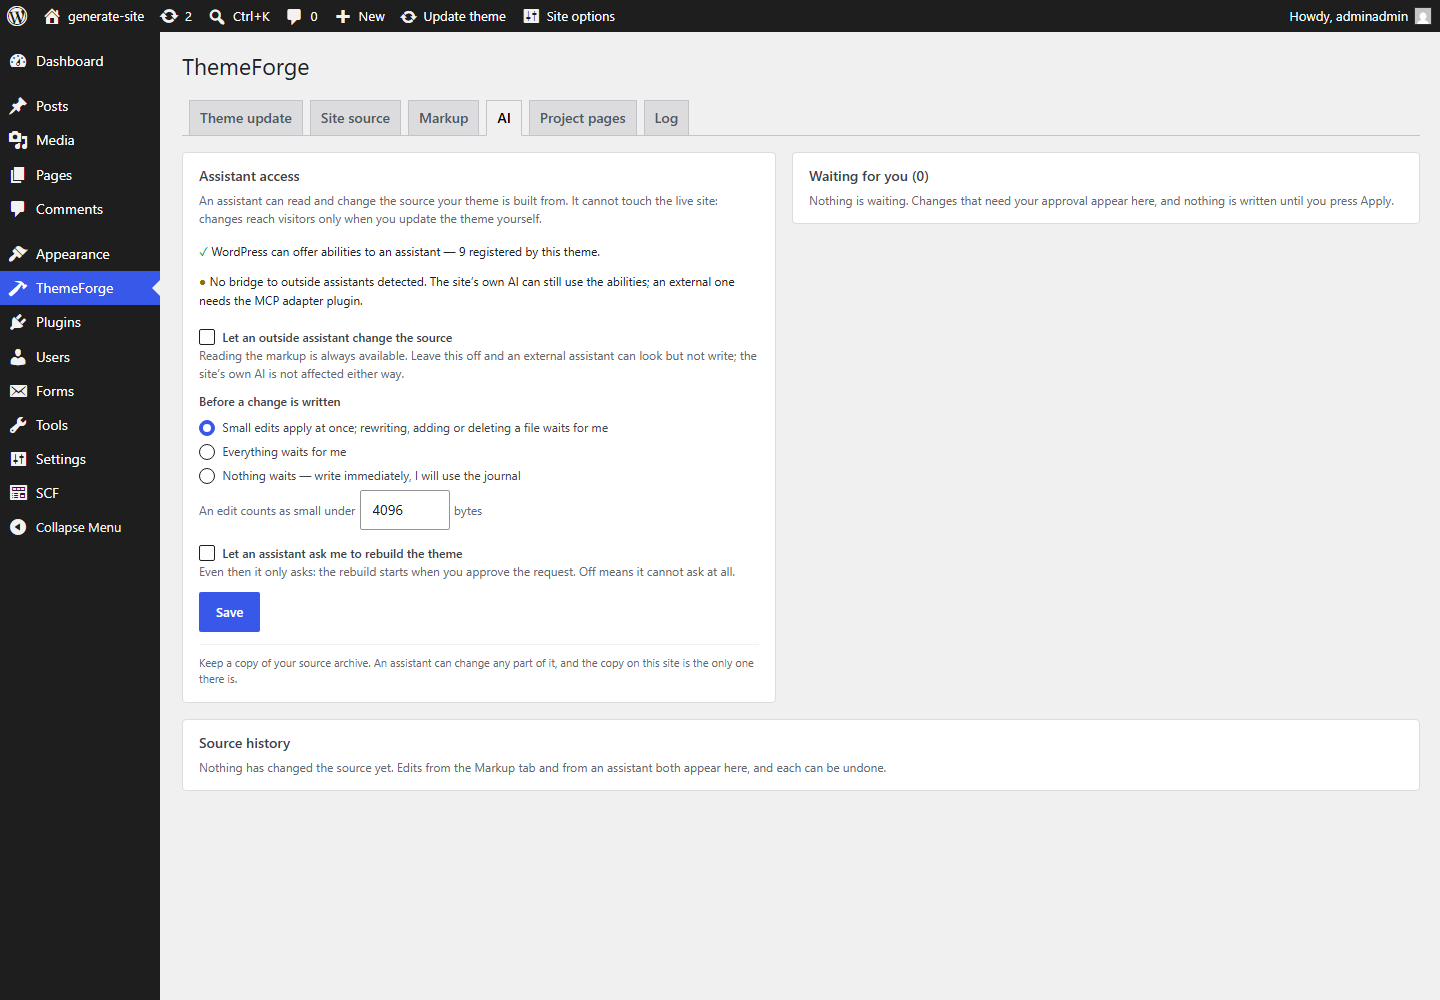Click the Site options icon
Screen dimensions: 1440x1000
pyautogui.click(x=531, y=16)
